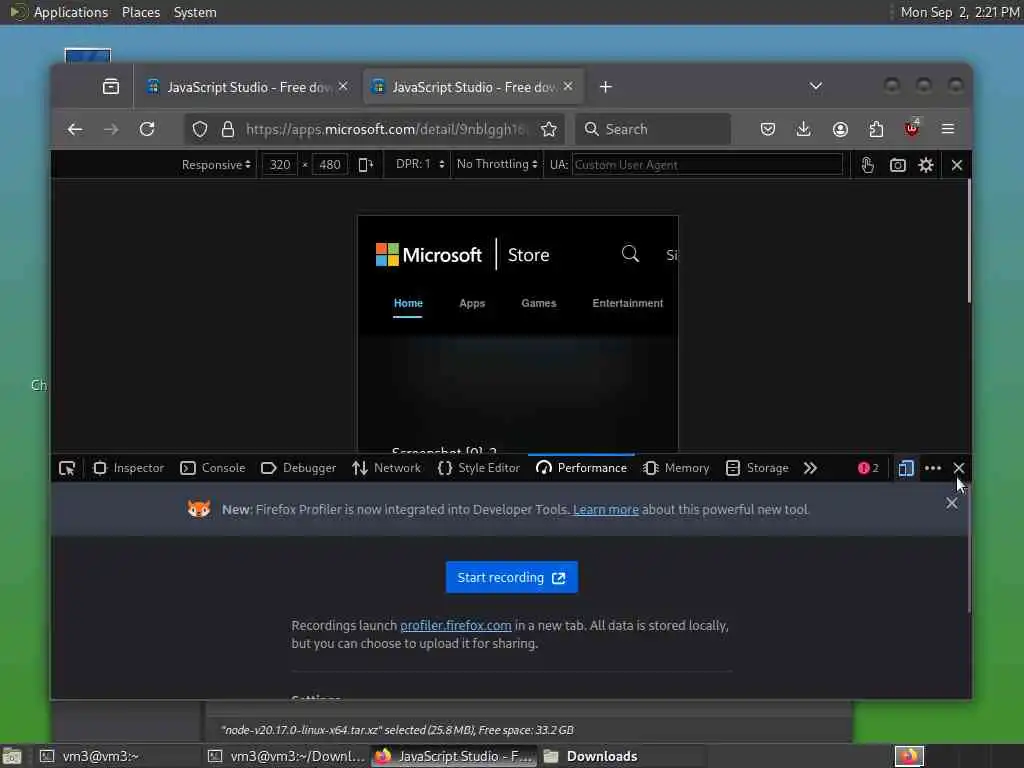Open the No Throttling dropdown

[497, 164]
